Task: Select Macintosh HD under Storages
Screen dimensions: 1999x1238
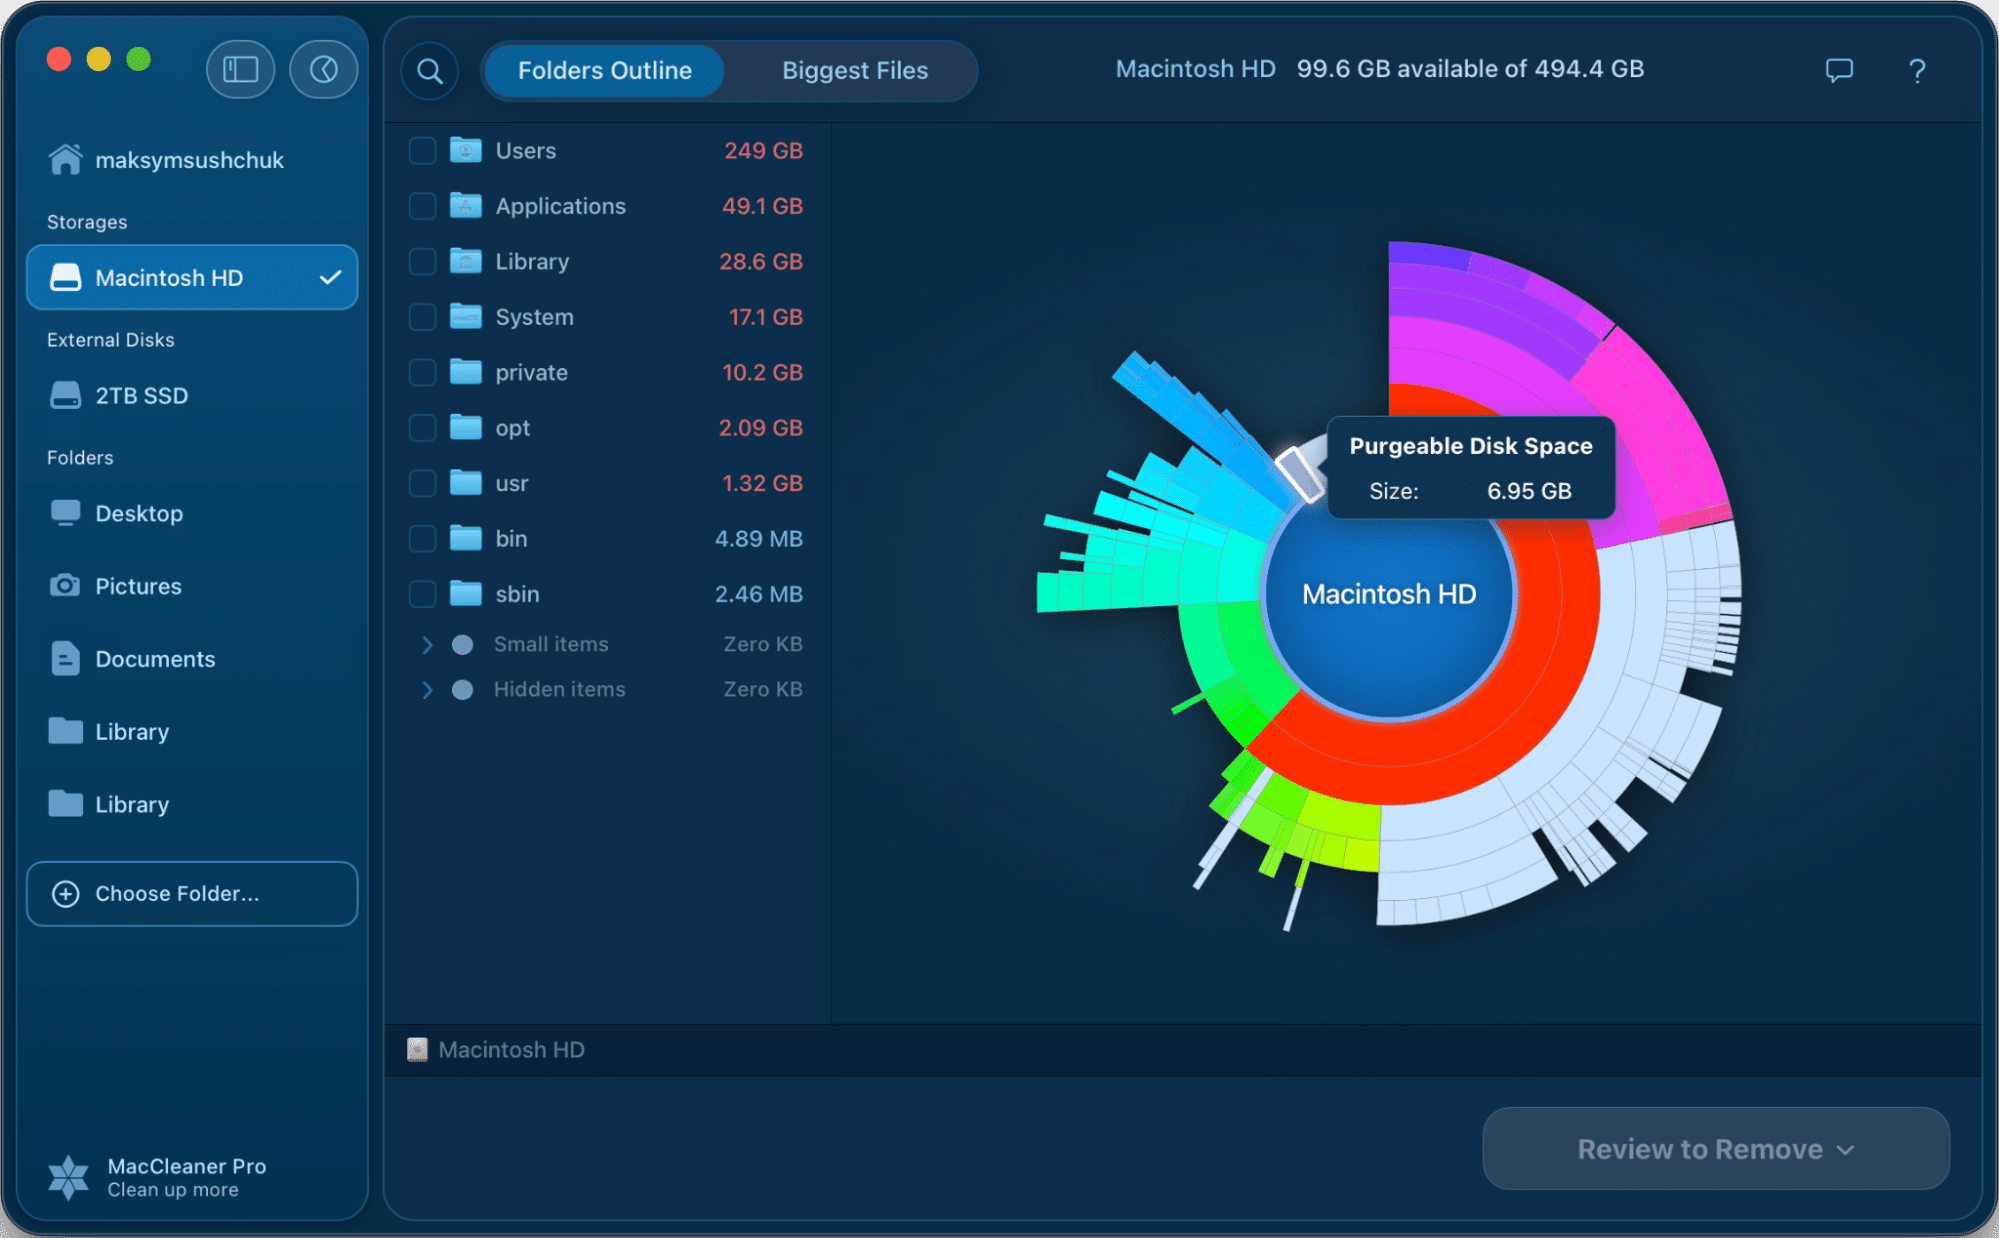Action: click(x=192, y=278)
